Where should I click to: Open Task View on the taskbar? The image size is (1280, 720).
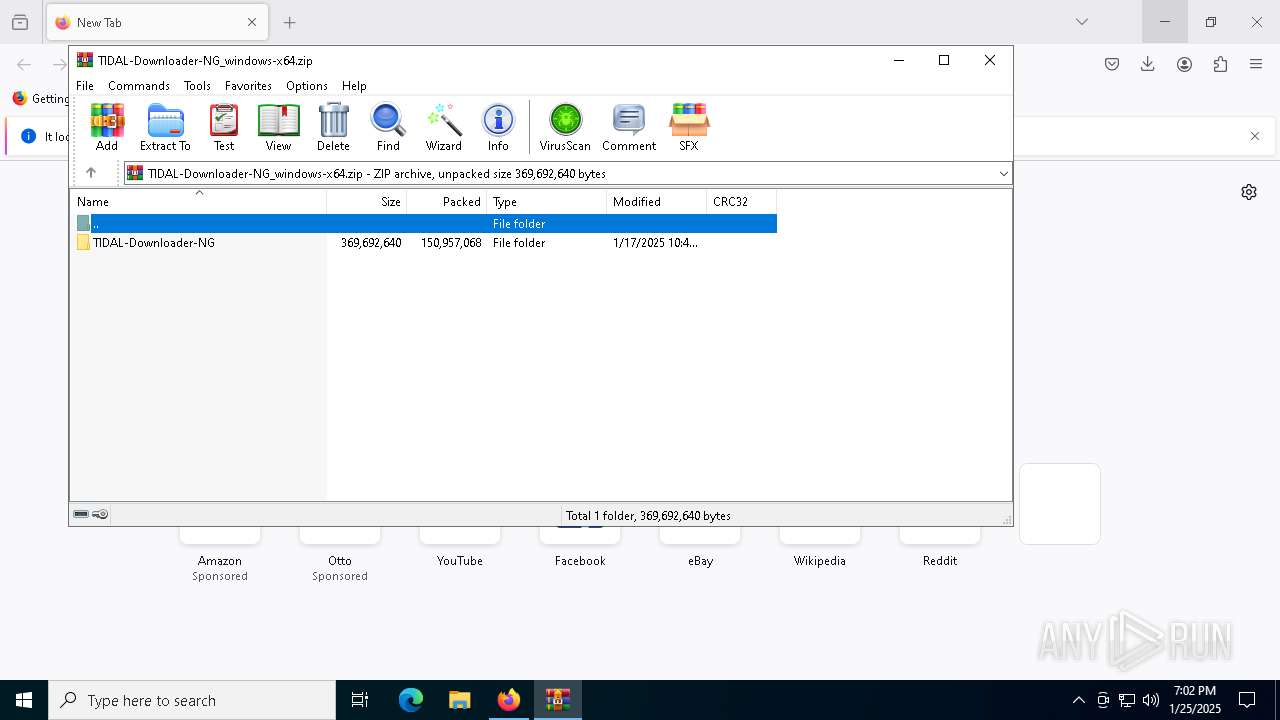(360, 700)
